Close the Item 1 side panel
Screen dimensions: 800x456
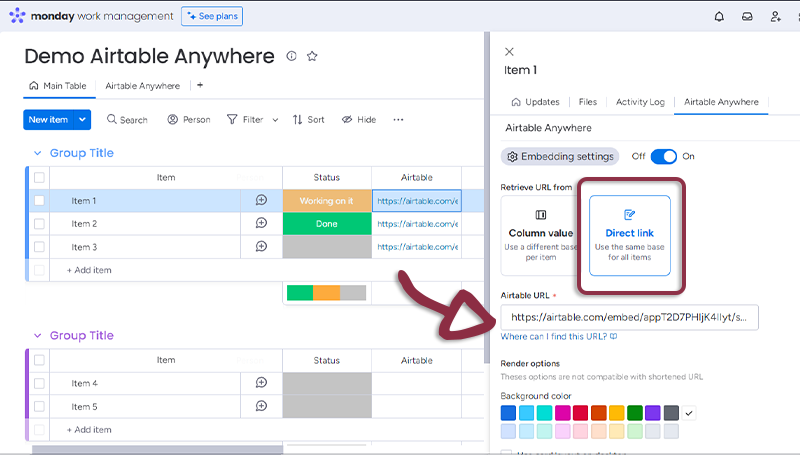(510, 51)
